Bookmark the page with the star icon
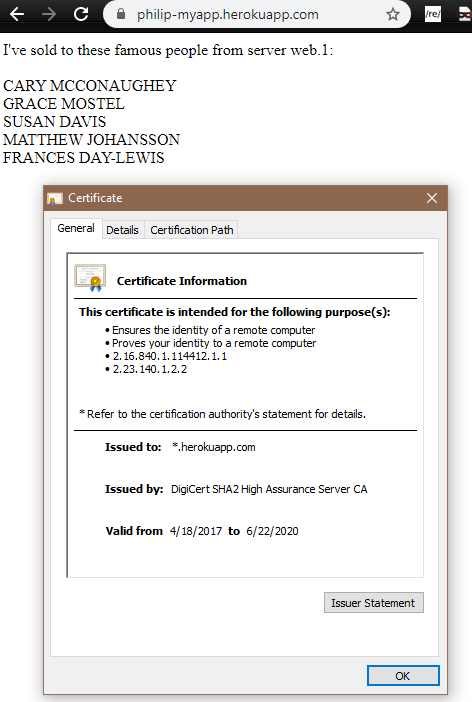This screenshot has width=472, height=702. (393, 14)
